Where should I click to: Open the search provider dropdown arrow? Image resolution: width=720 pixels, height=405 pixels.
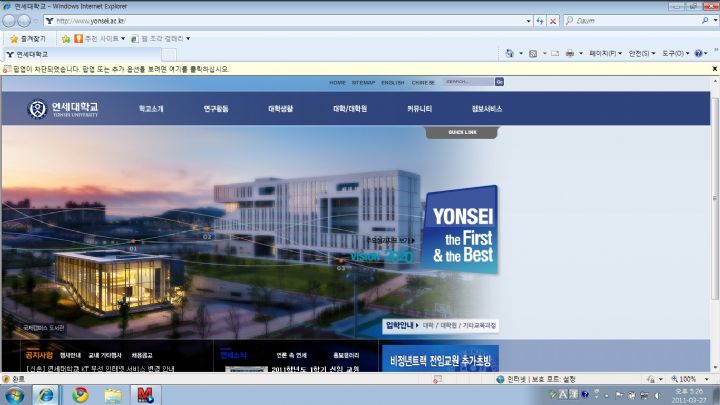[715, 21]
